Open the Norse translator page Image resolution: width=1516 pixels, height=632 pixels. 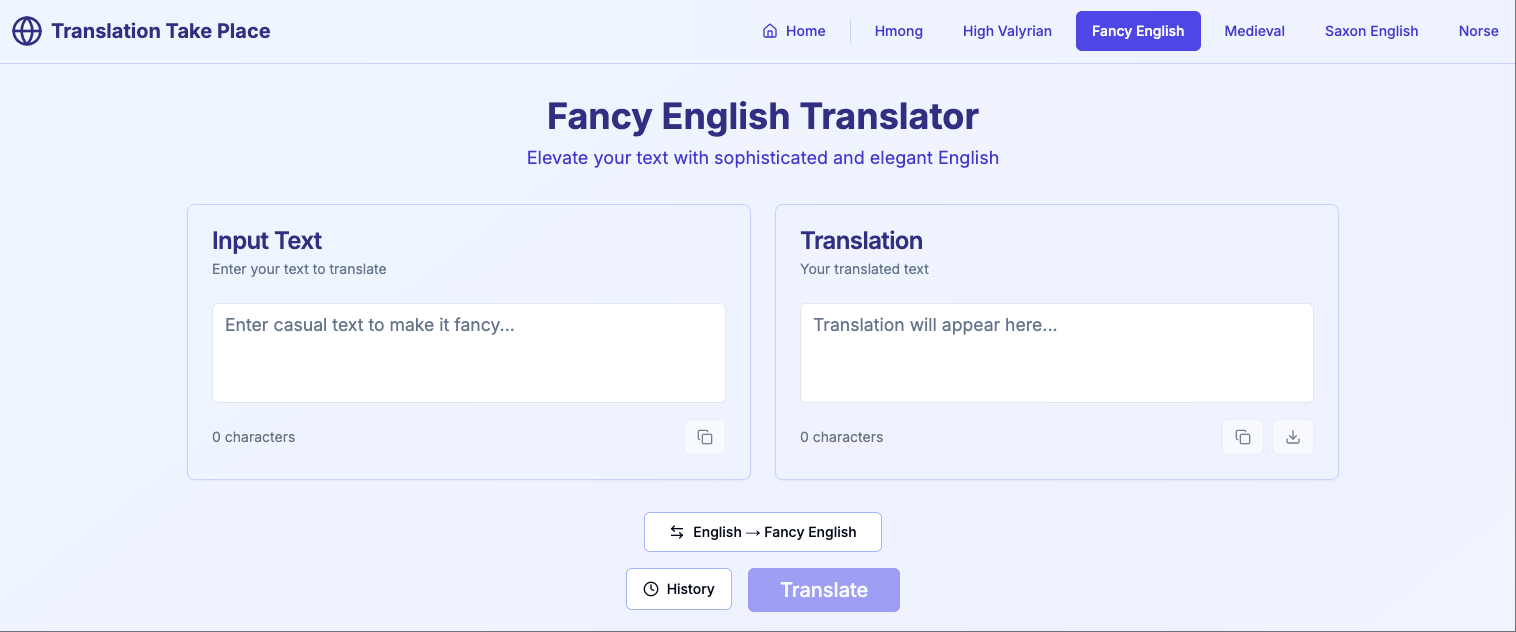pos(1477,31)
